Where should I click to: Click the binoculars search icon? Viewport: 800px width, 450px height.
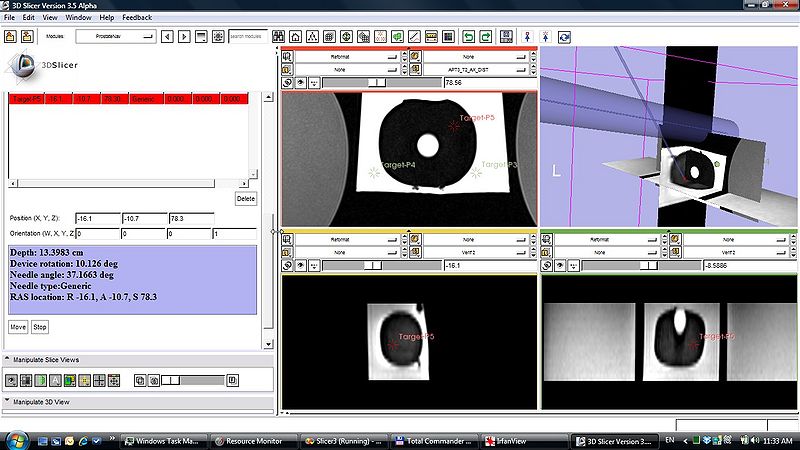pyautogui.click(x=278, y=37)
